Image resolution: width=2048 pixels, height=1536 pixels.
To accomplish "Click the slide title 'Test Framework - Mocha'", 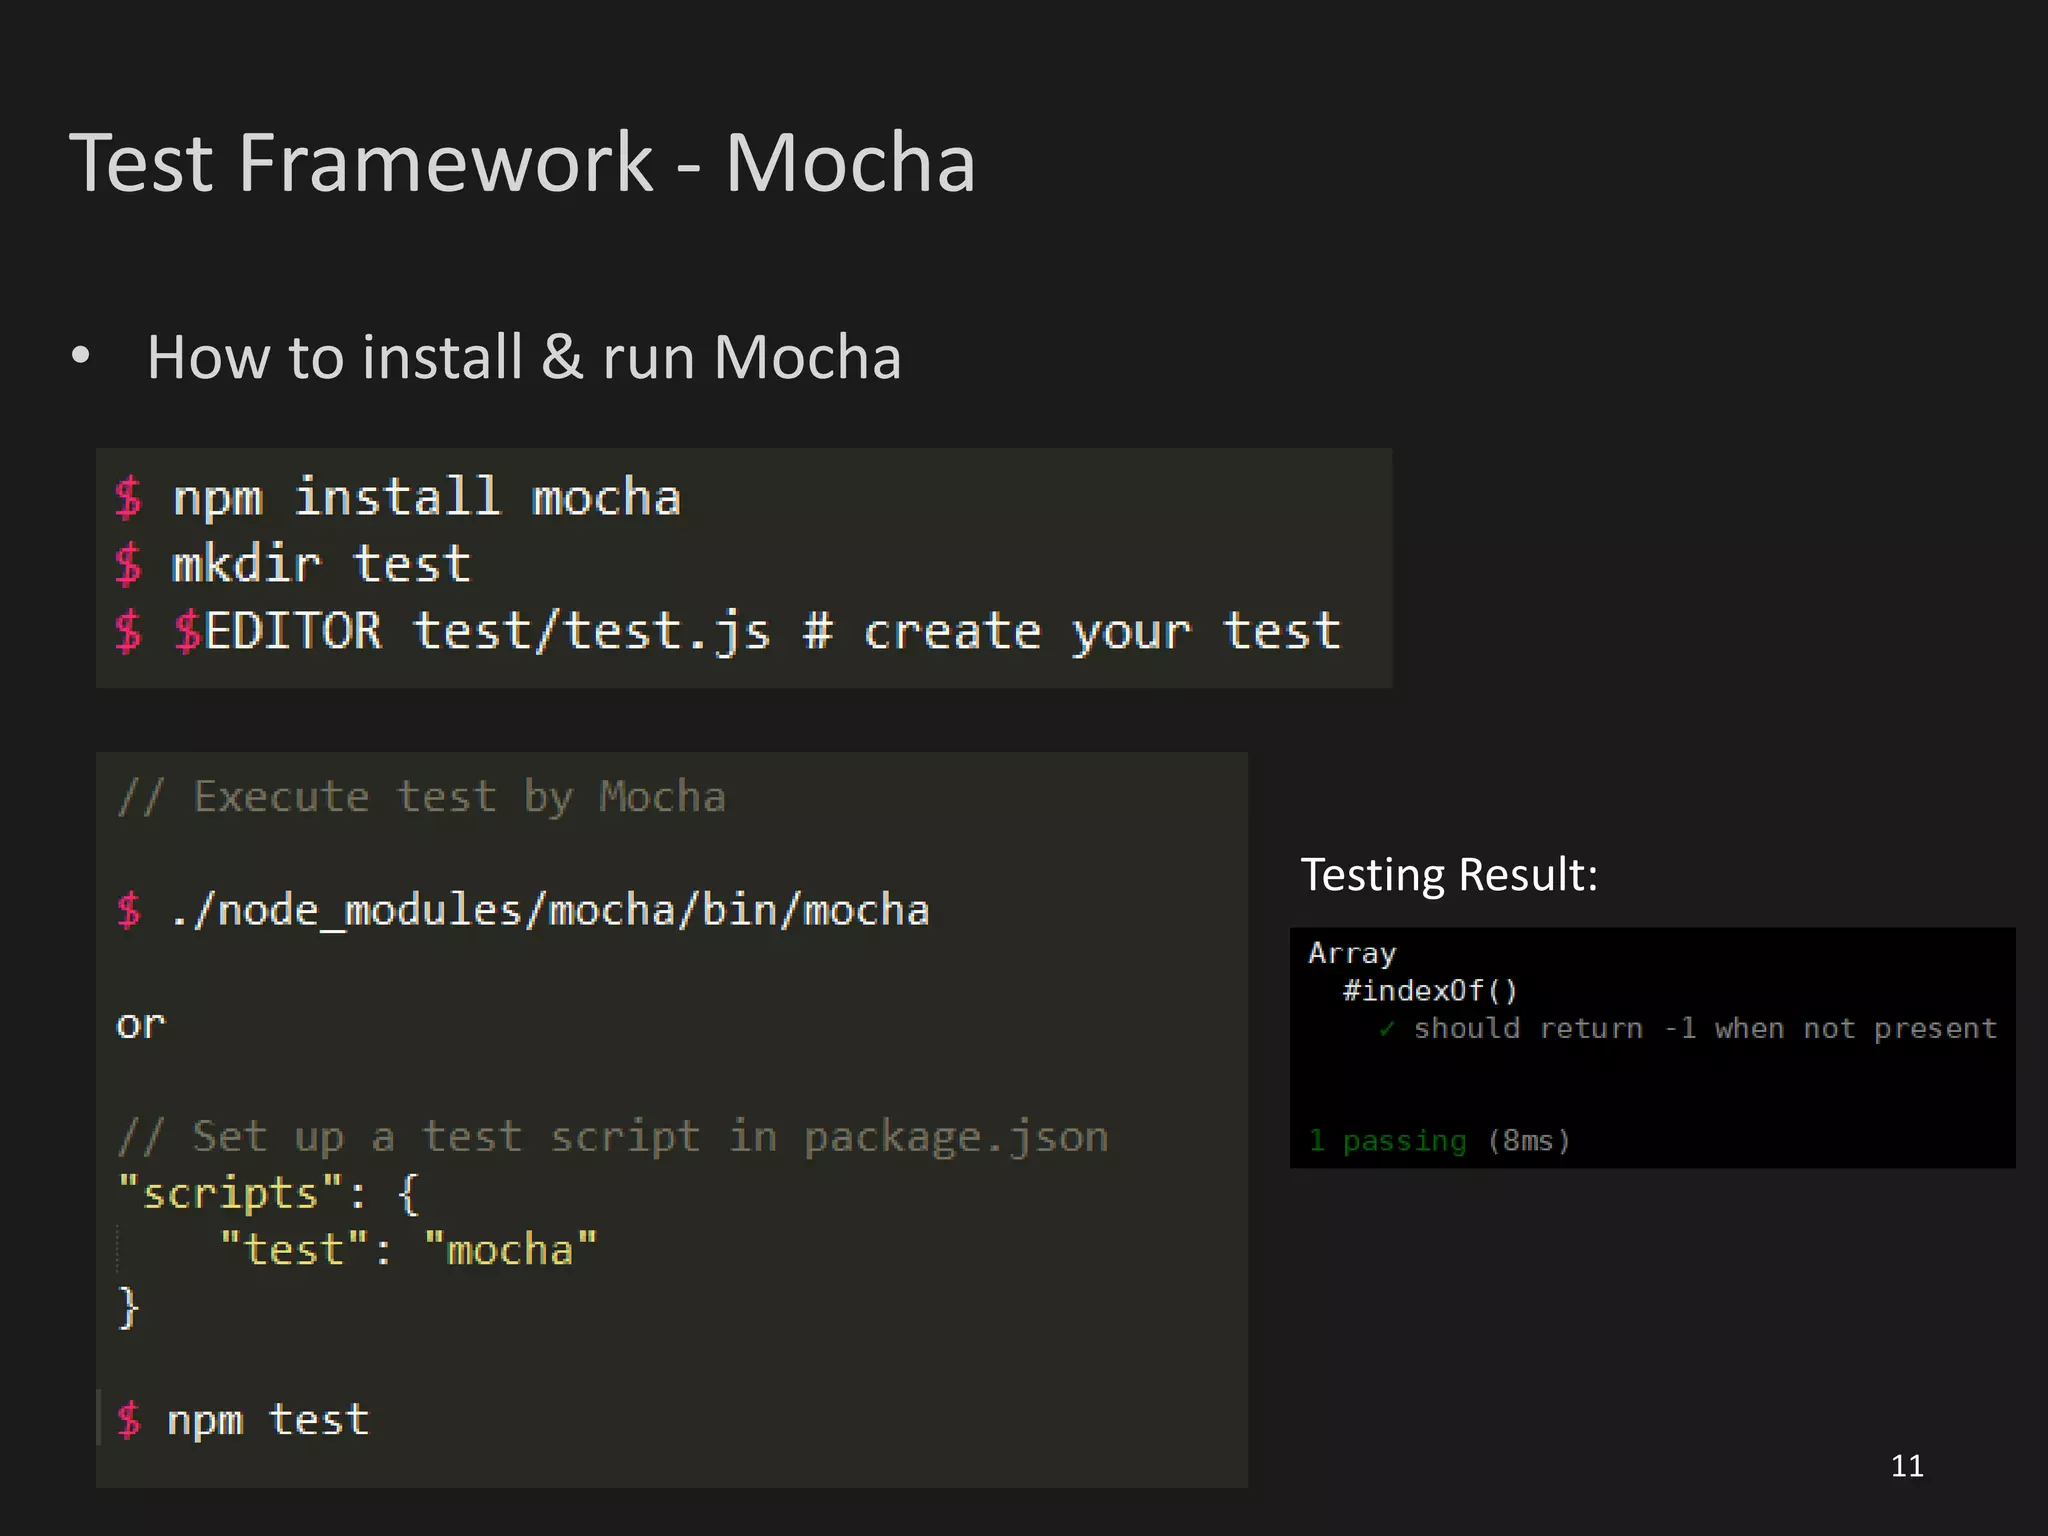I will tap(522, 163).
